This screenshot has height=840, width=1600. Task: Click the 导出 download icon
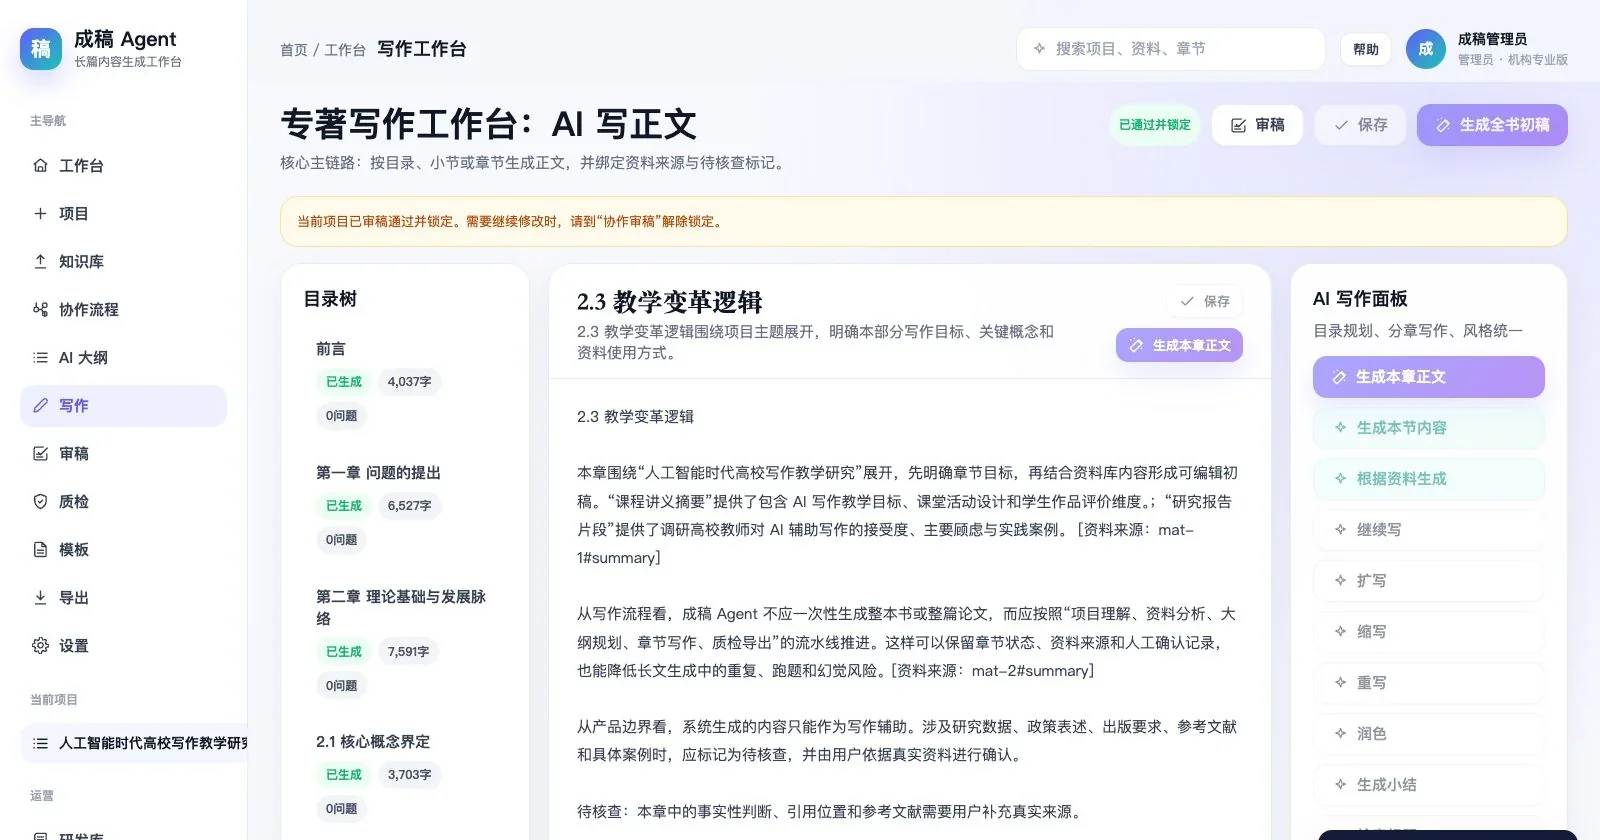coord(40,597)
